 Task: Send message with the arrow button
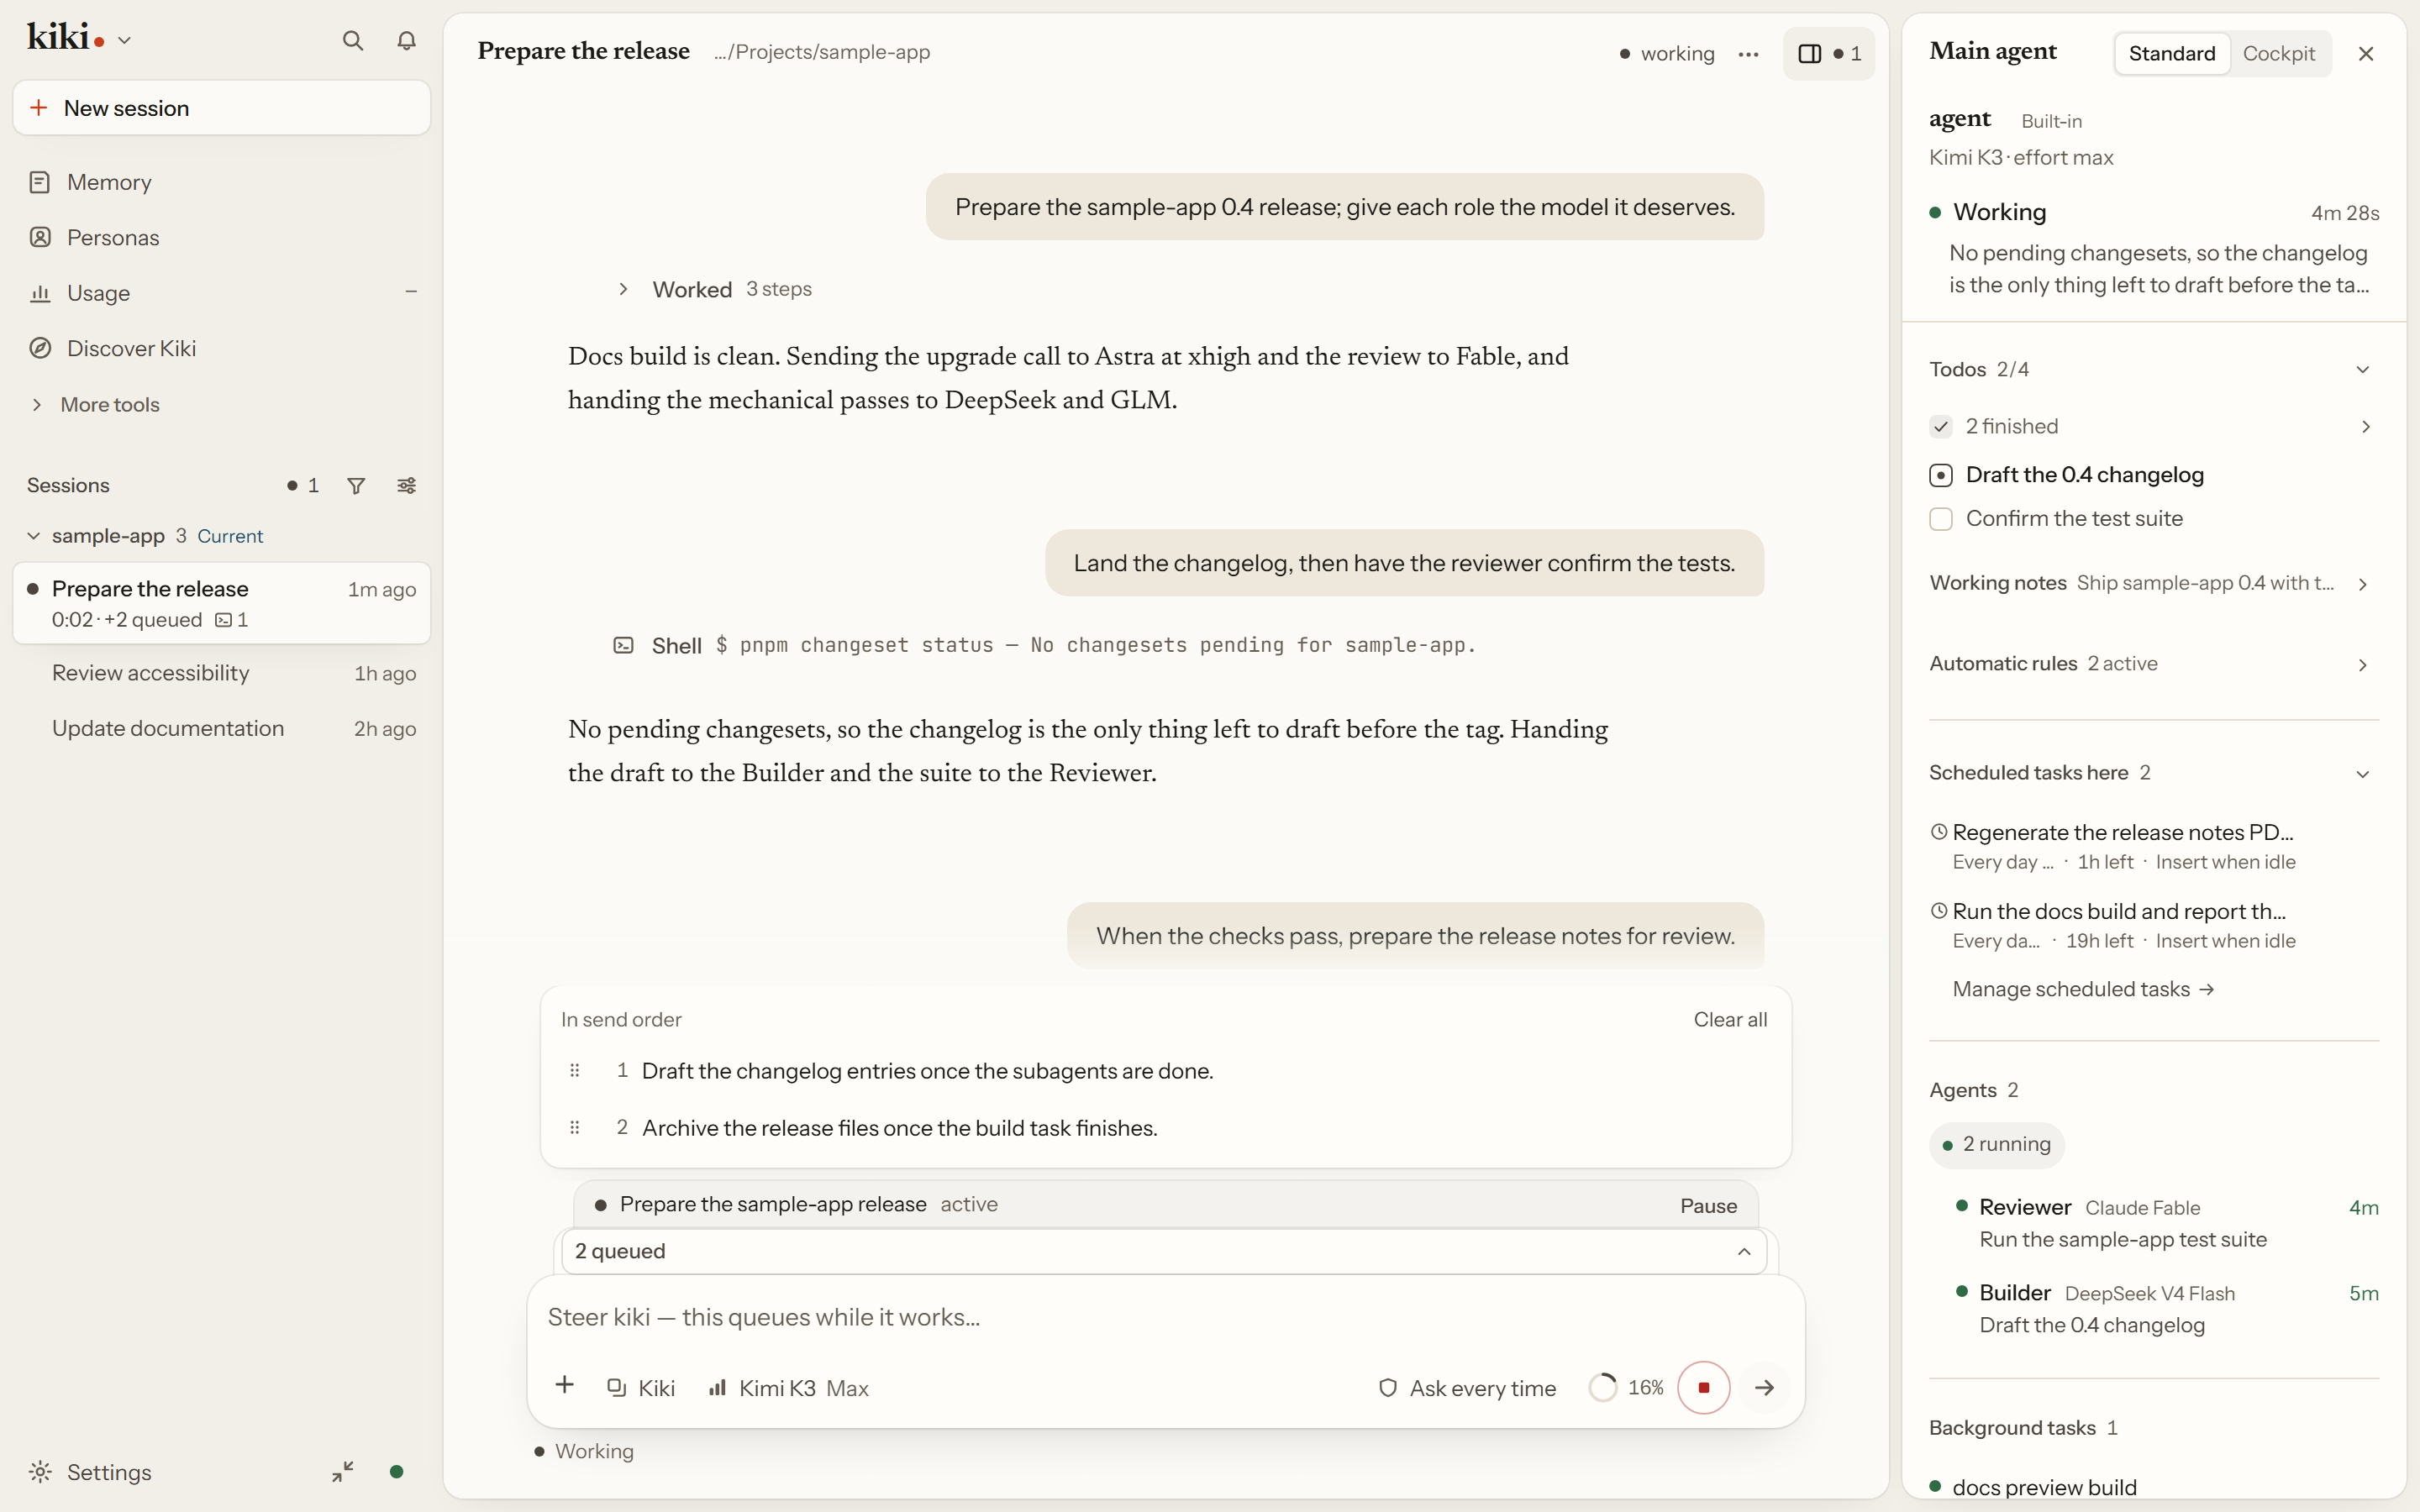1765,1387
